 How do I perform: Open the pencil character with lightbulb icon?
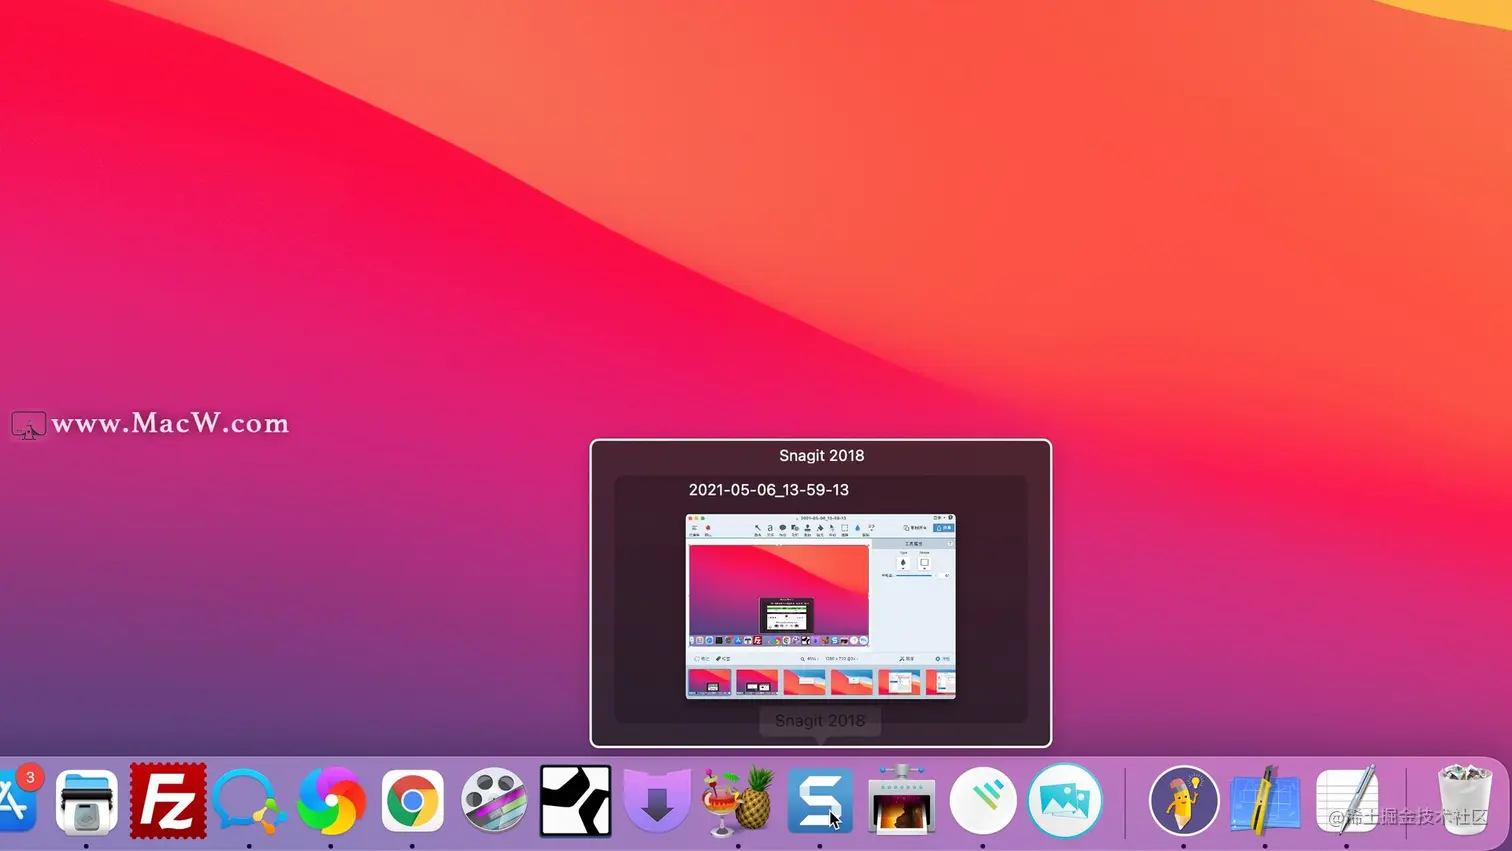1184,800
